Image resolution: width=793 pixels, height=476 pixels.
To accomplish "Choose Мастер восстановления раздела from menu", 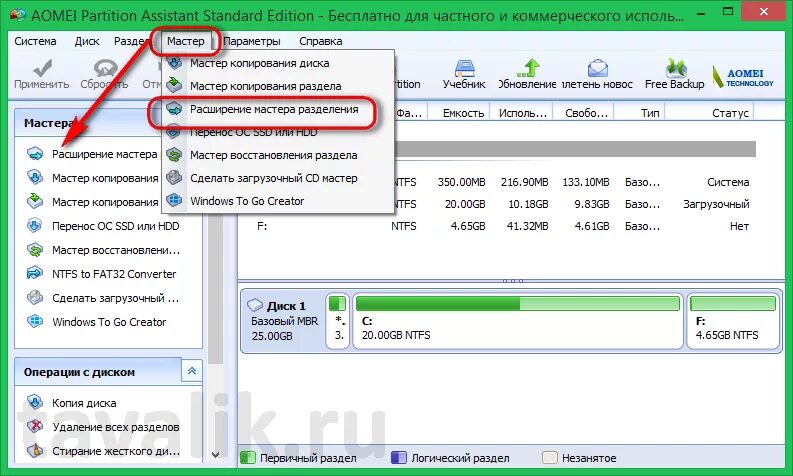I will 274,155.
